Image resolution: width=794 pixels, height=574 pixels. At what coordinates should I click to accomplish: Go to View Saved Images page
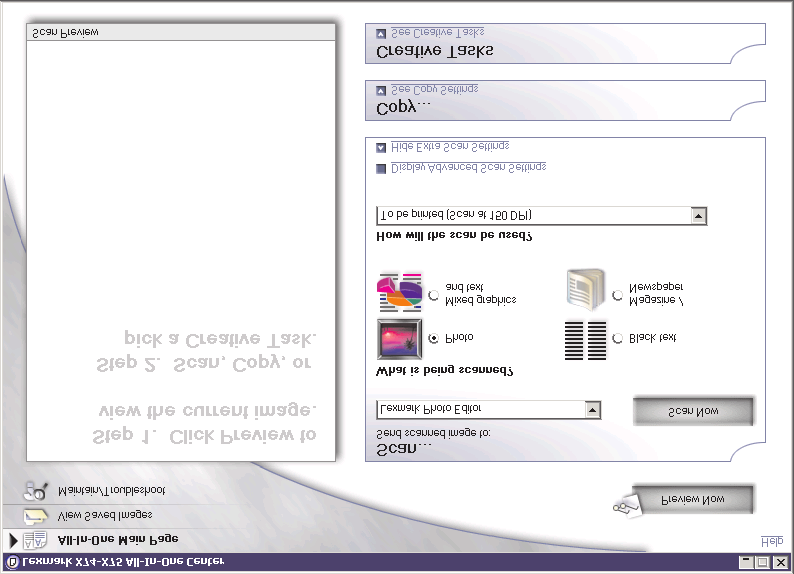point(105,515)
